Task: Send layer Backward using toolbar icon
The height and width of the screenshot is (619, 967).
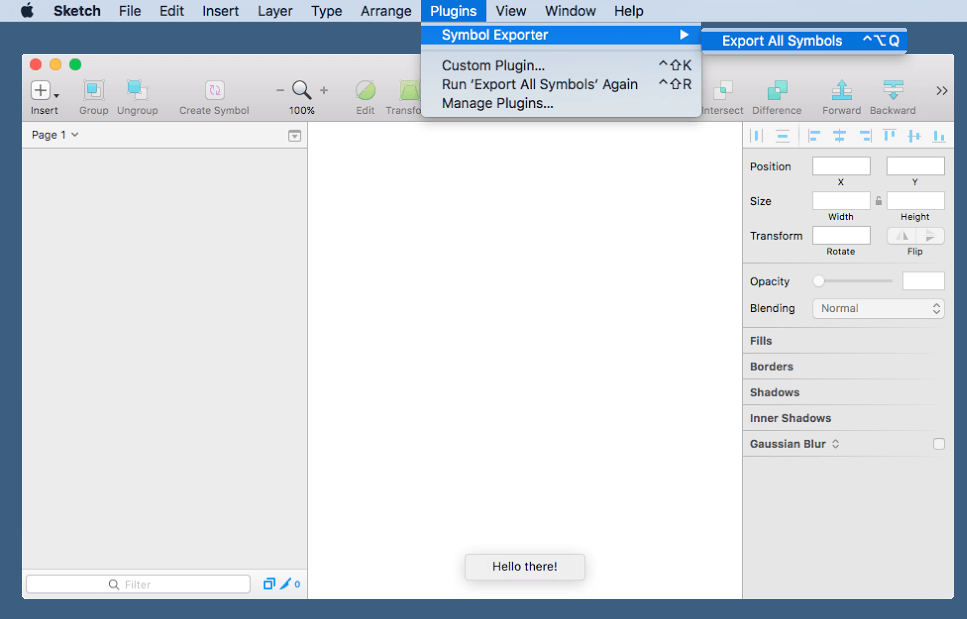Action: point(893,91)
